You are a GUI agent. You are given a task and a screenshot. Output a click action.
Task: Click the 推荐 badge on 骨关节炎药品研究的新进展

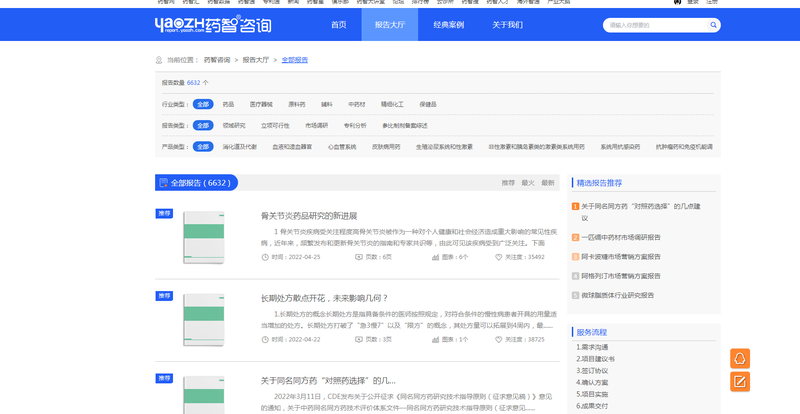click(164, 213)
